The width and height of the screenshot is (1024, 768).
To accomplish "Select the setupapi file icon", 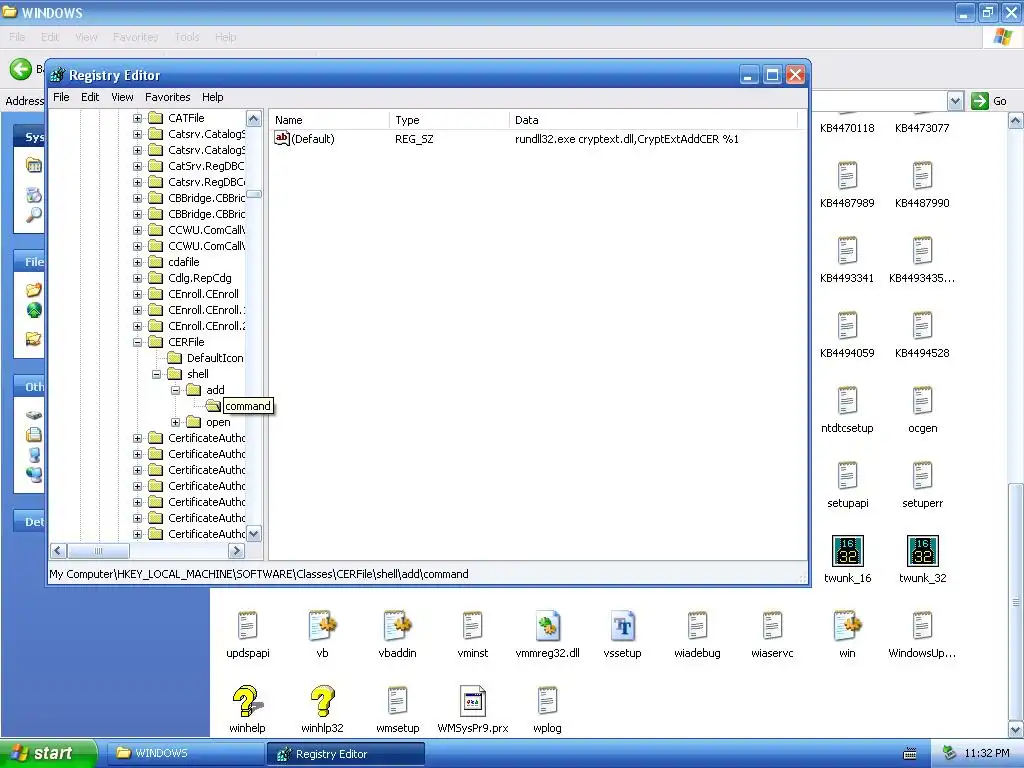I will coord(847,476).
